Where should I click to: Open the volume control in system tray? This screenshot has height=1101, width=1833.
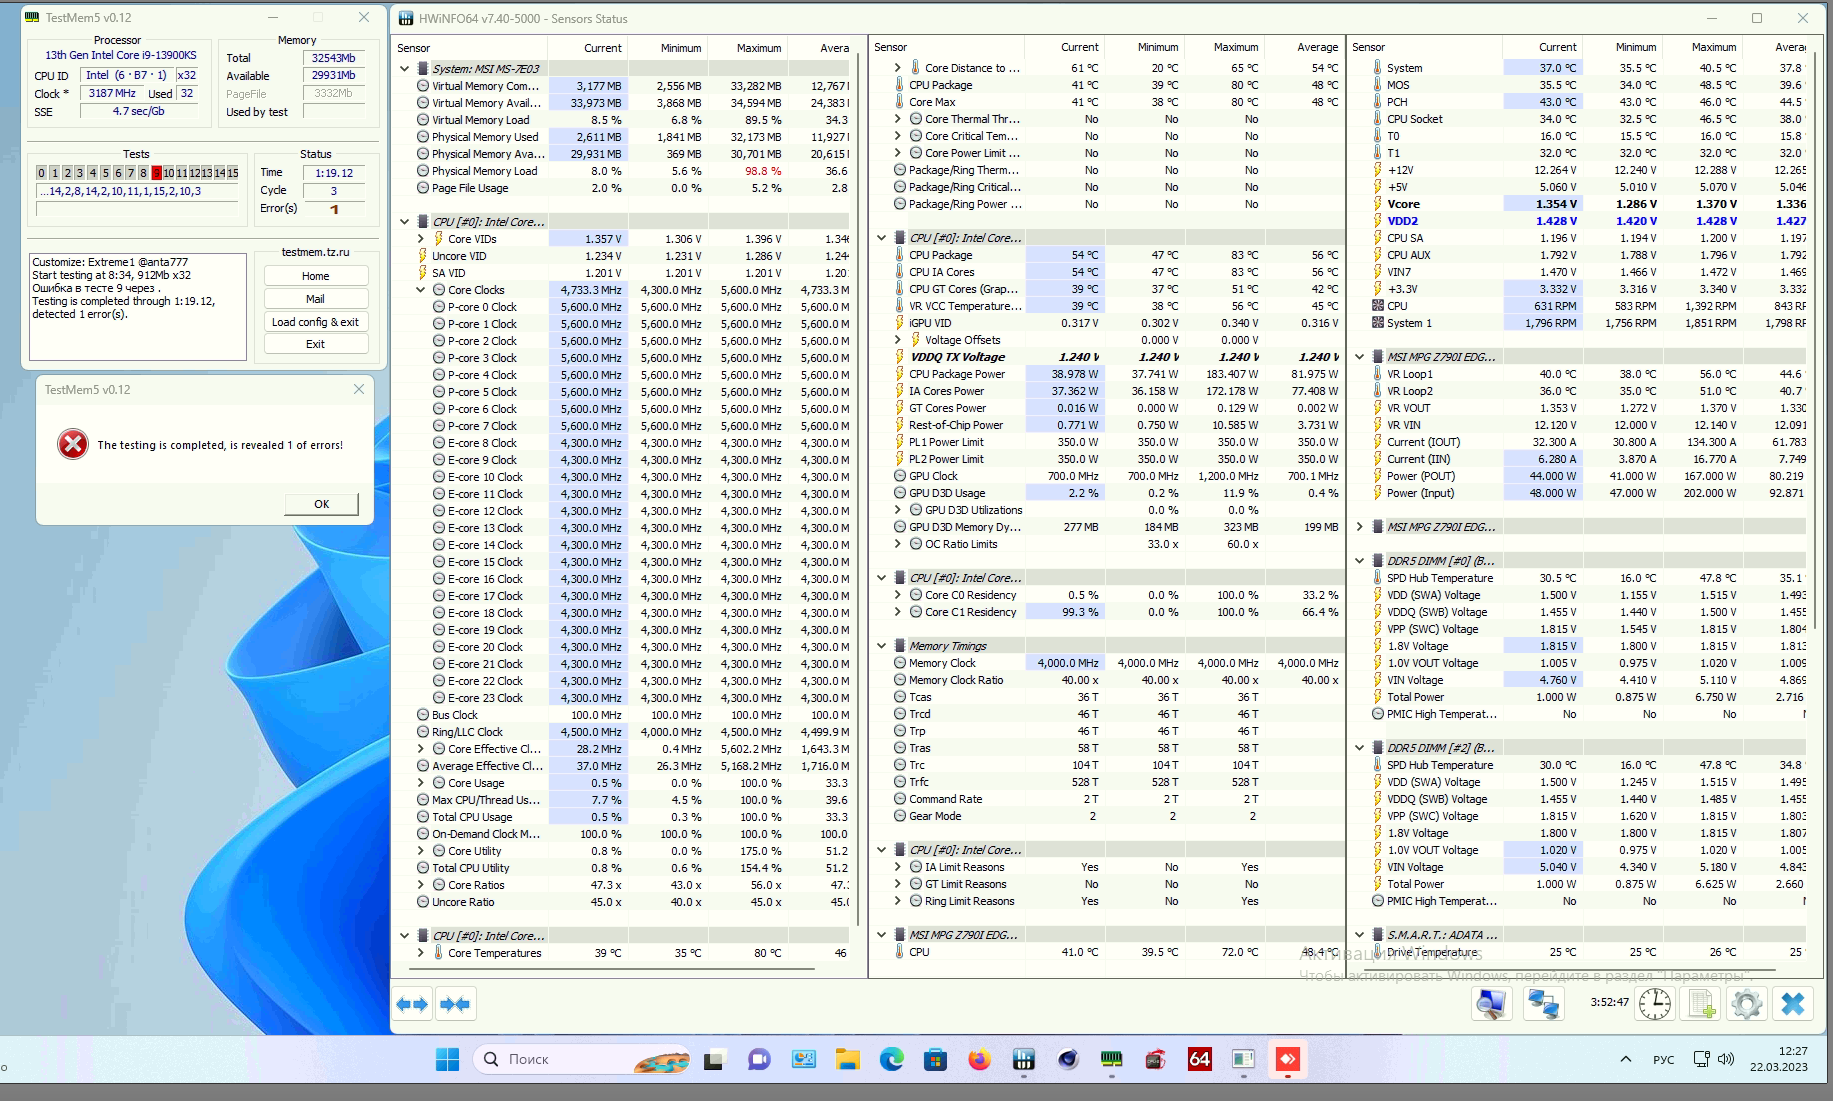1726,1060
